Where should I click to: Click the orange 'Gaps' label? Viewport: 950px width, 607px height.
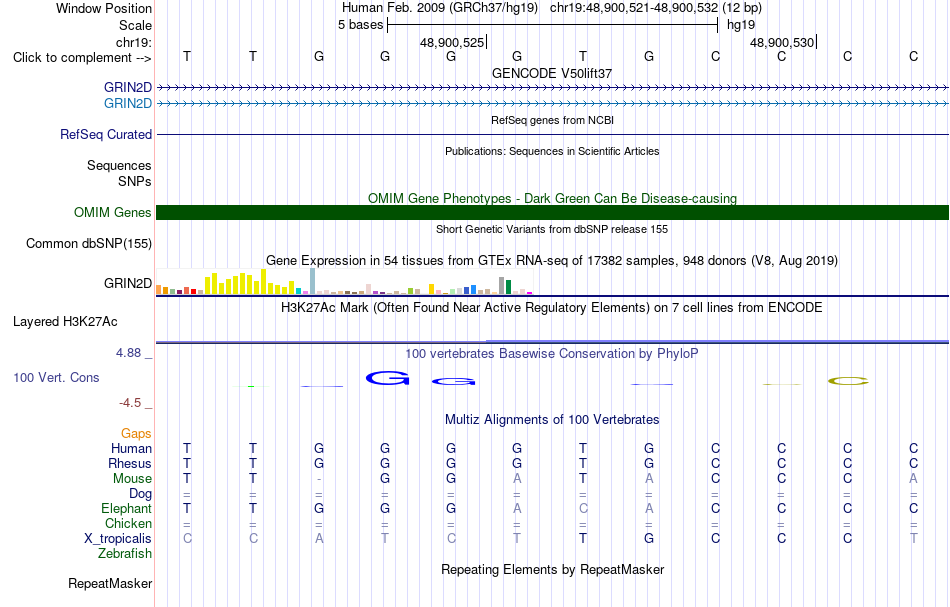click(x=136, y=433)
